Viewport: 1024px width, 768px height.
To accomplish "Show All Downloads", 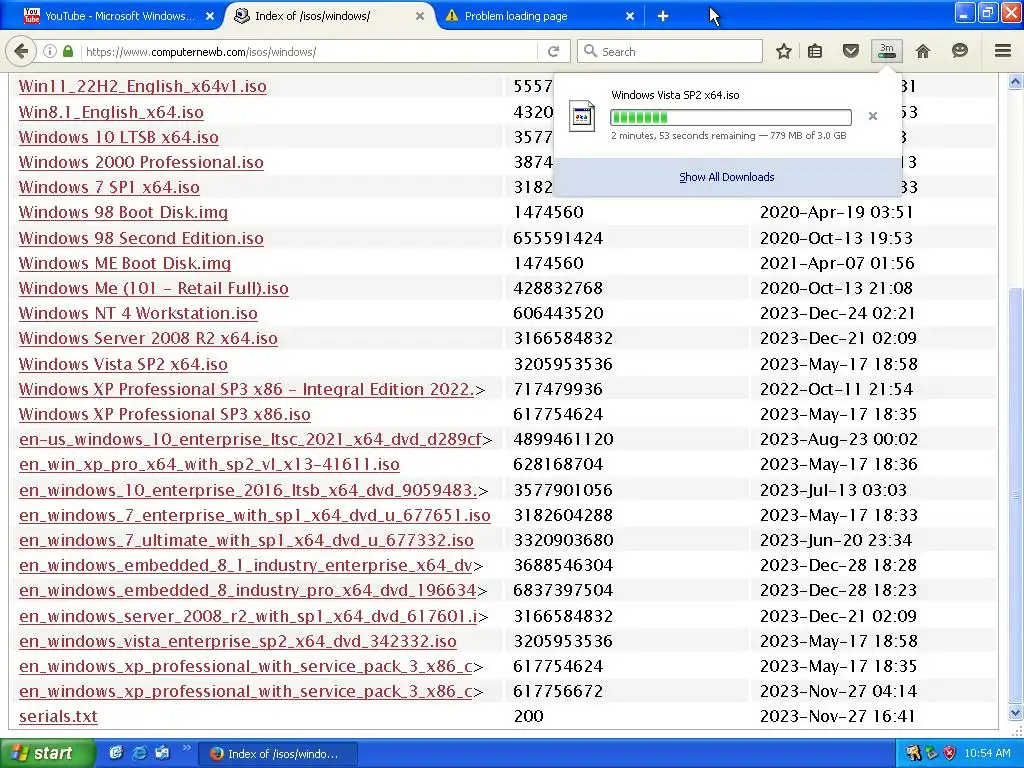I will 726,177.
